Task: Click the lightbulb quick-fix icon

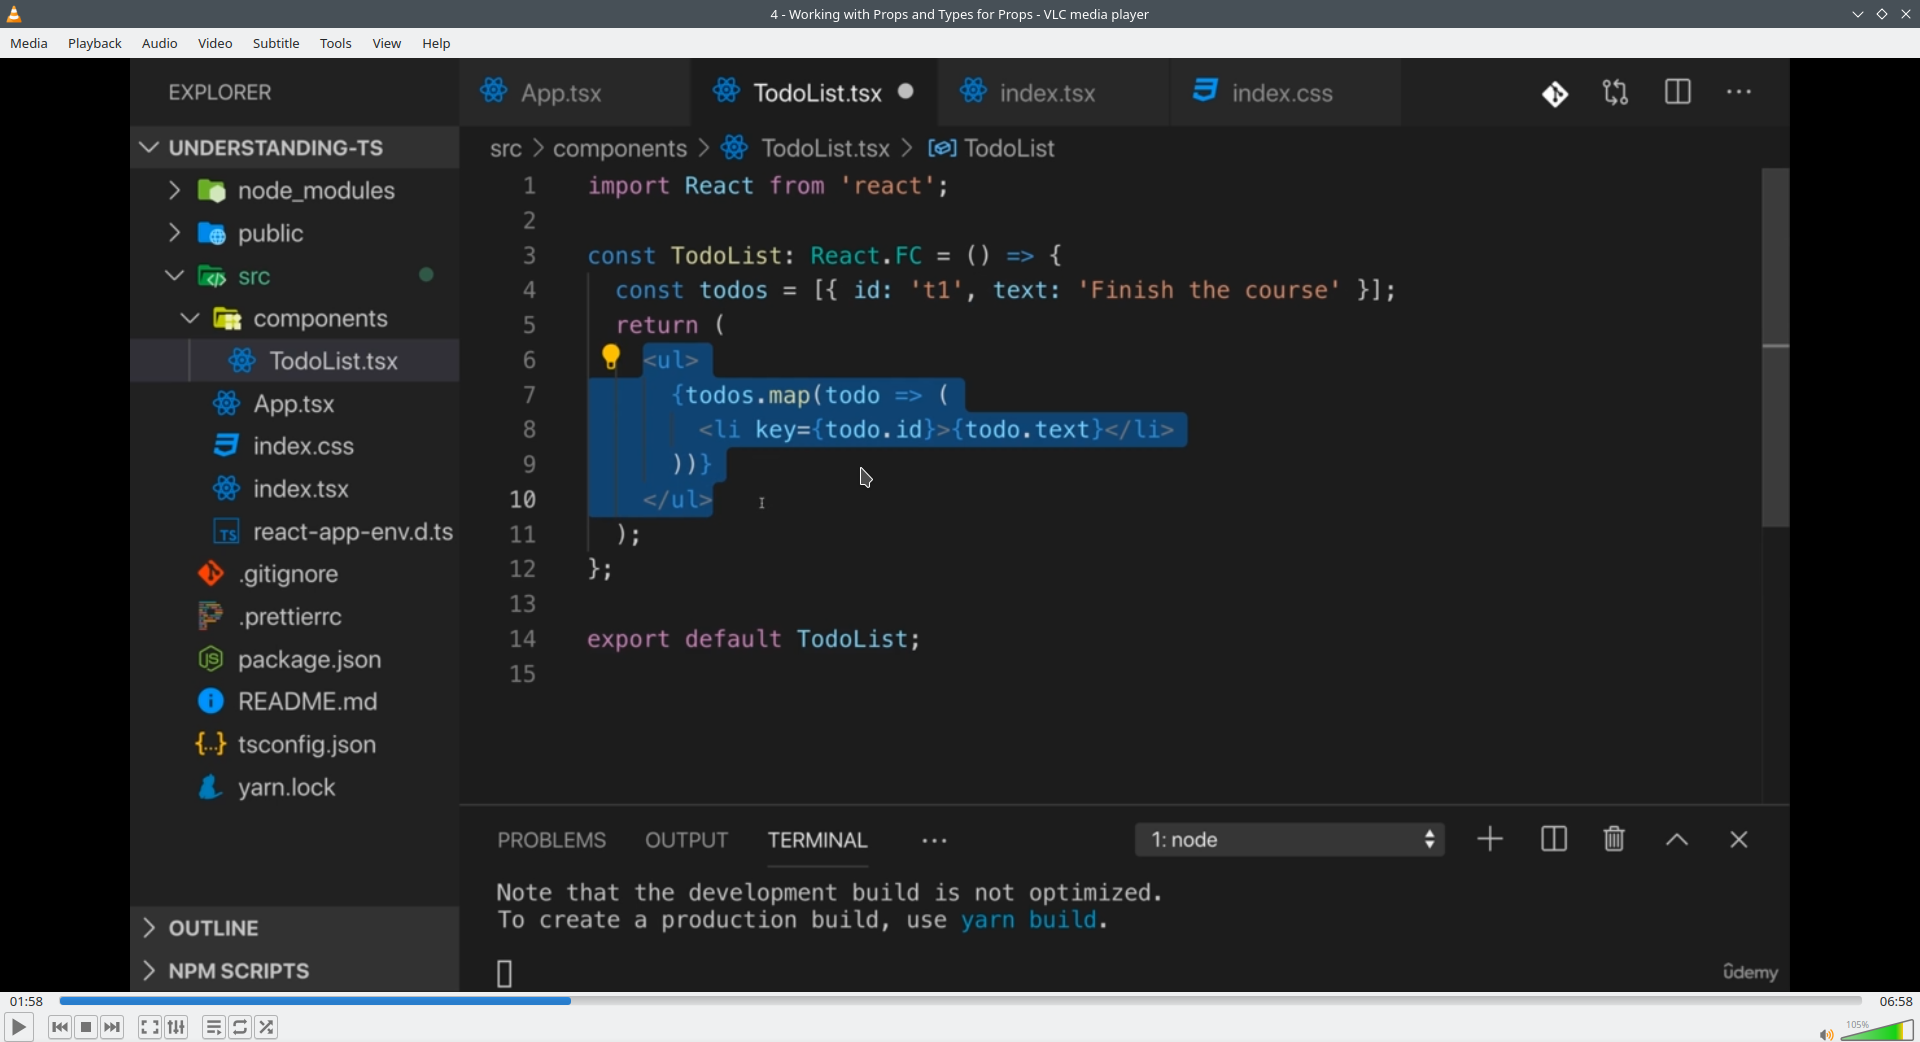Action: pos(611,357)
